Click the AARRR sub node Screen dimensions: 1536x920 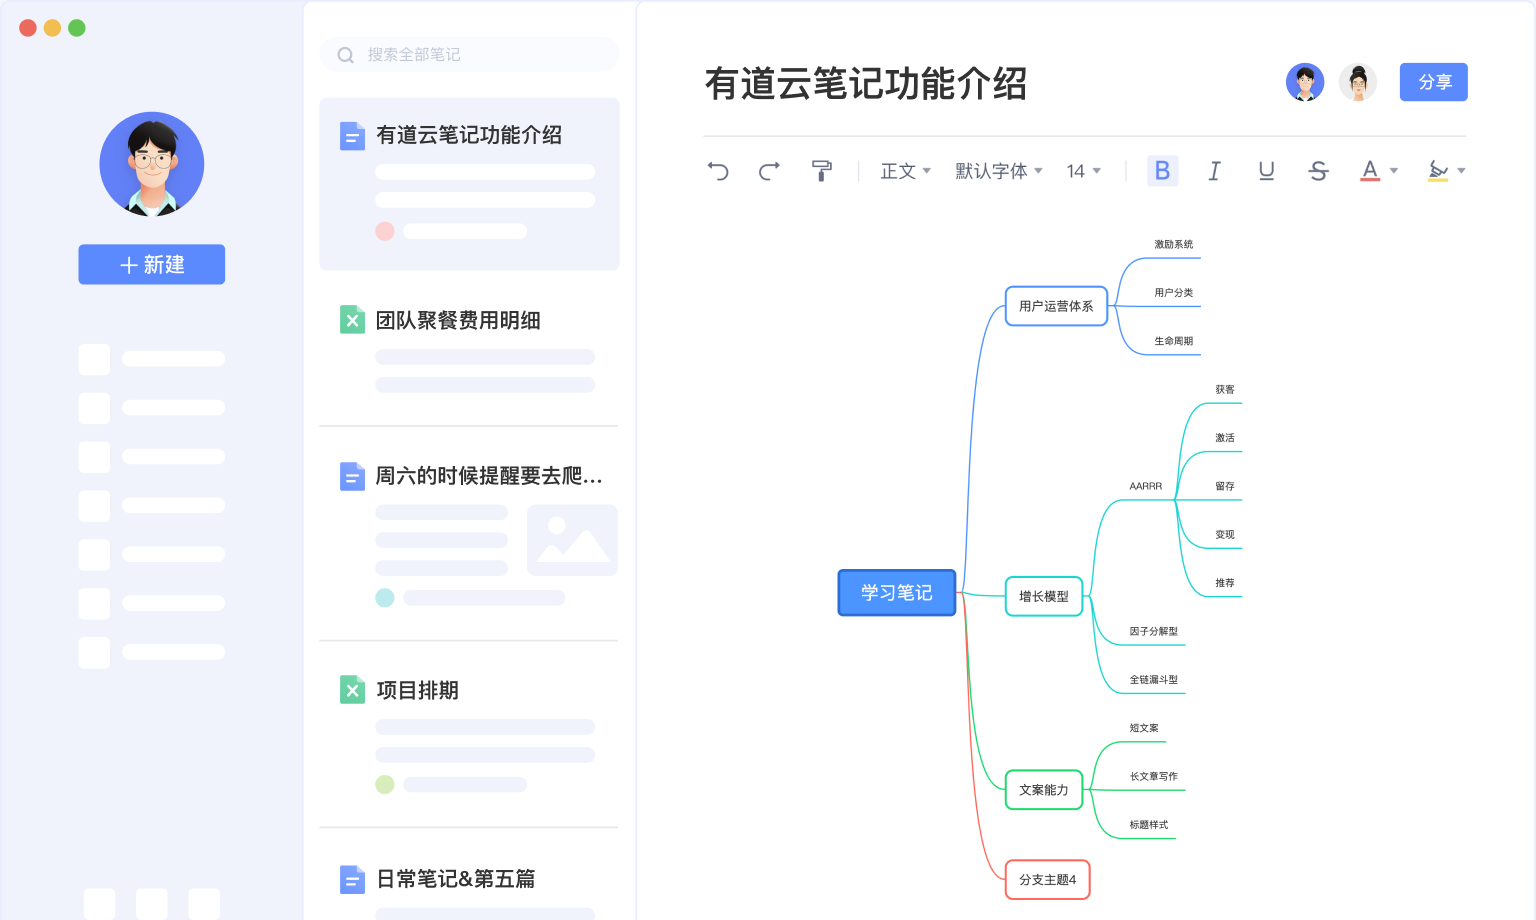tap(1146, 486)
